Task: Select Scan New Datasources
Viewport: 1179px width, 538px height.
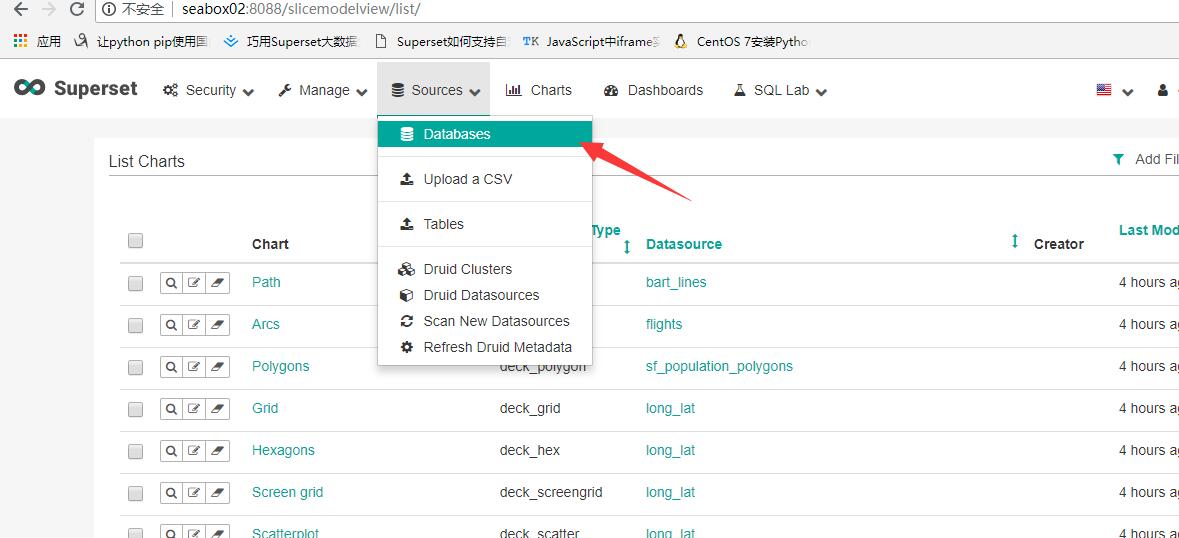Action: (485, 321)
